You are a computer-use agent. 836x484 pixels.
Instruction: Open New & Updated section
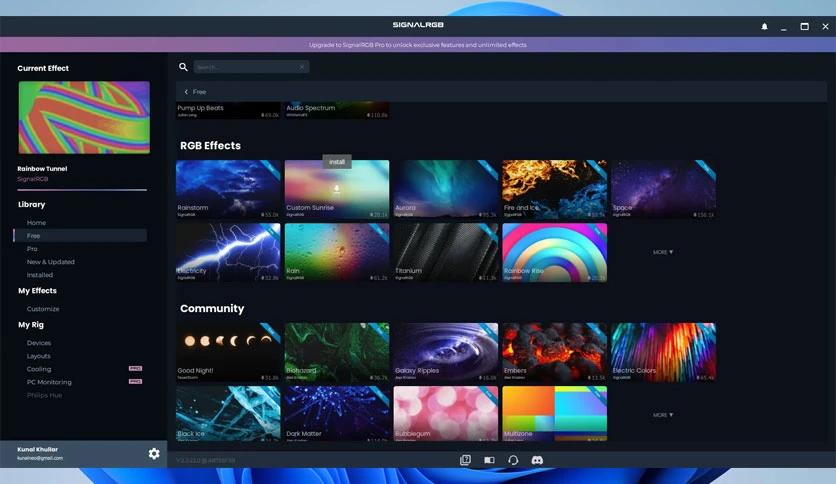51,262
